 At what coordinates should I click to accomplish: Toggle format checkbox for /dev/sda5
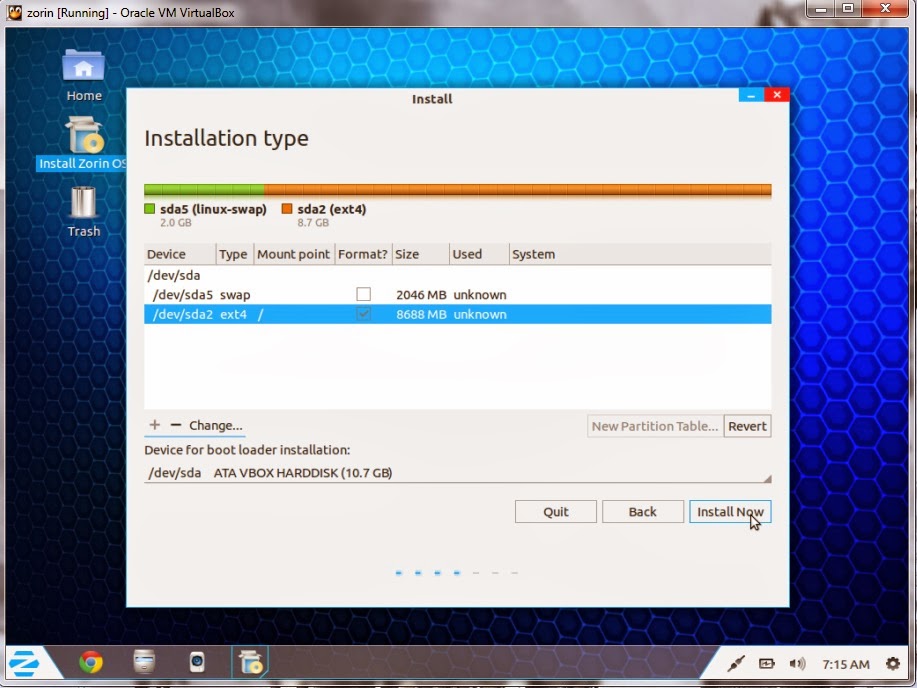pyautogui.click(x=363, y=294)
